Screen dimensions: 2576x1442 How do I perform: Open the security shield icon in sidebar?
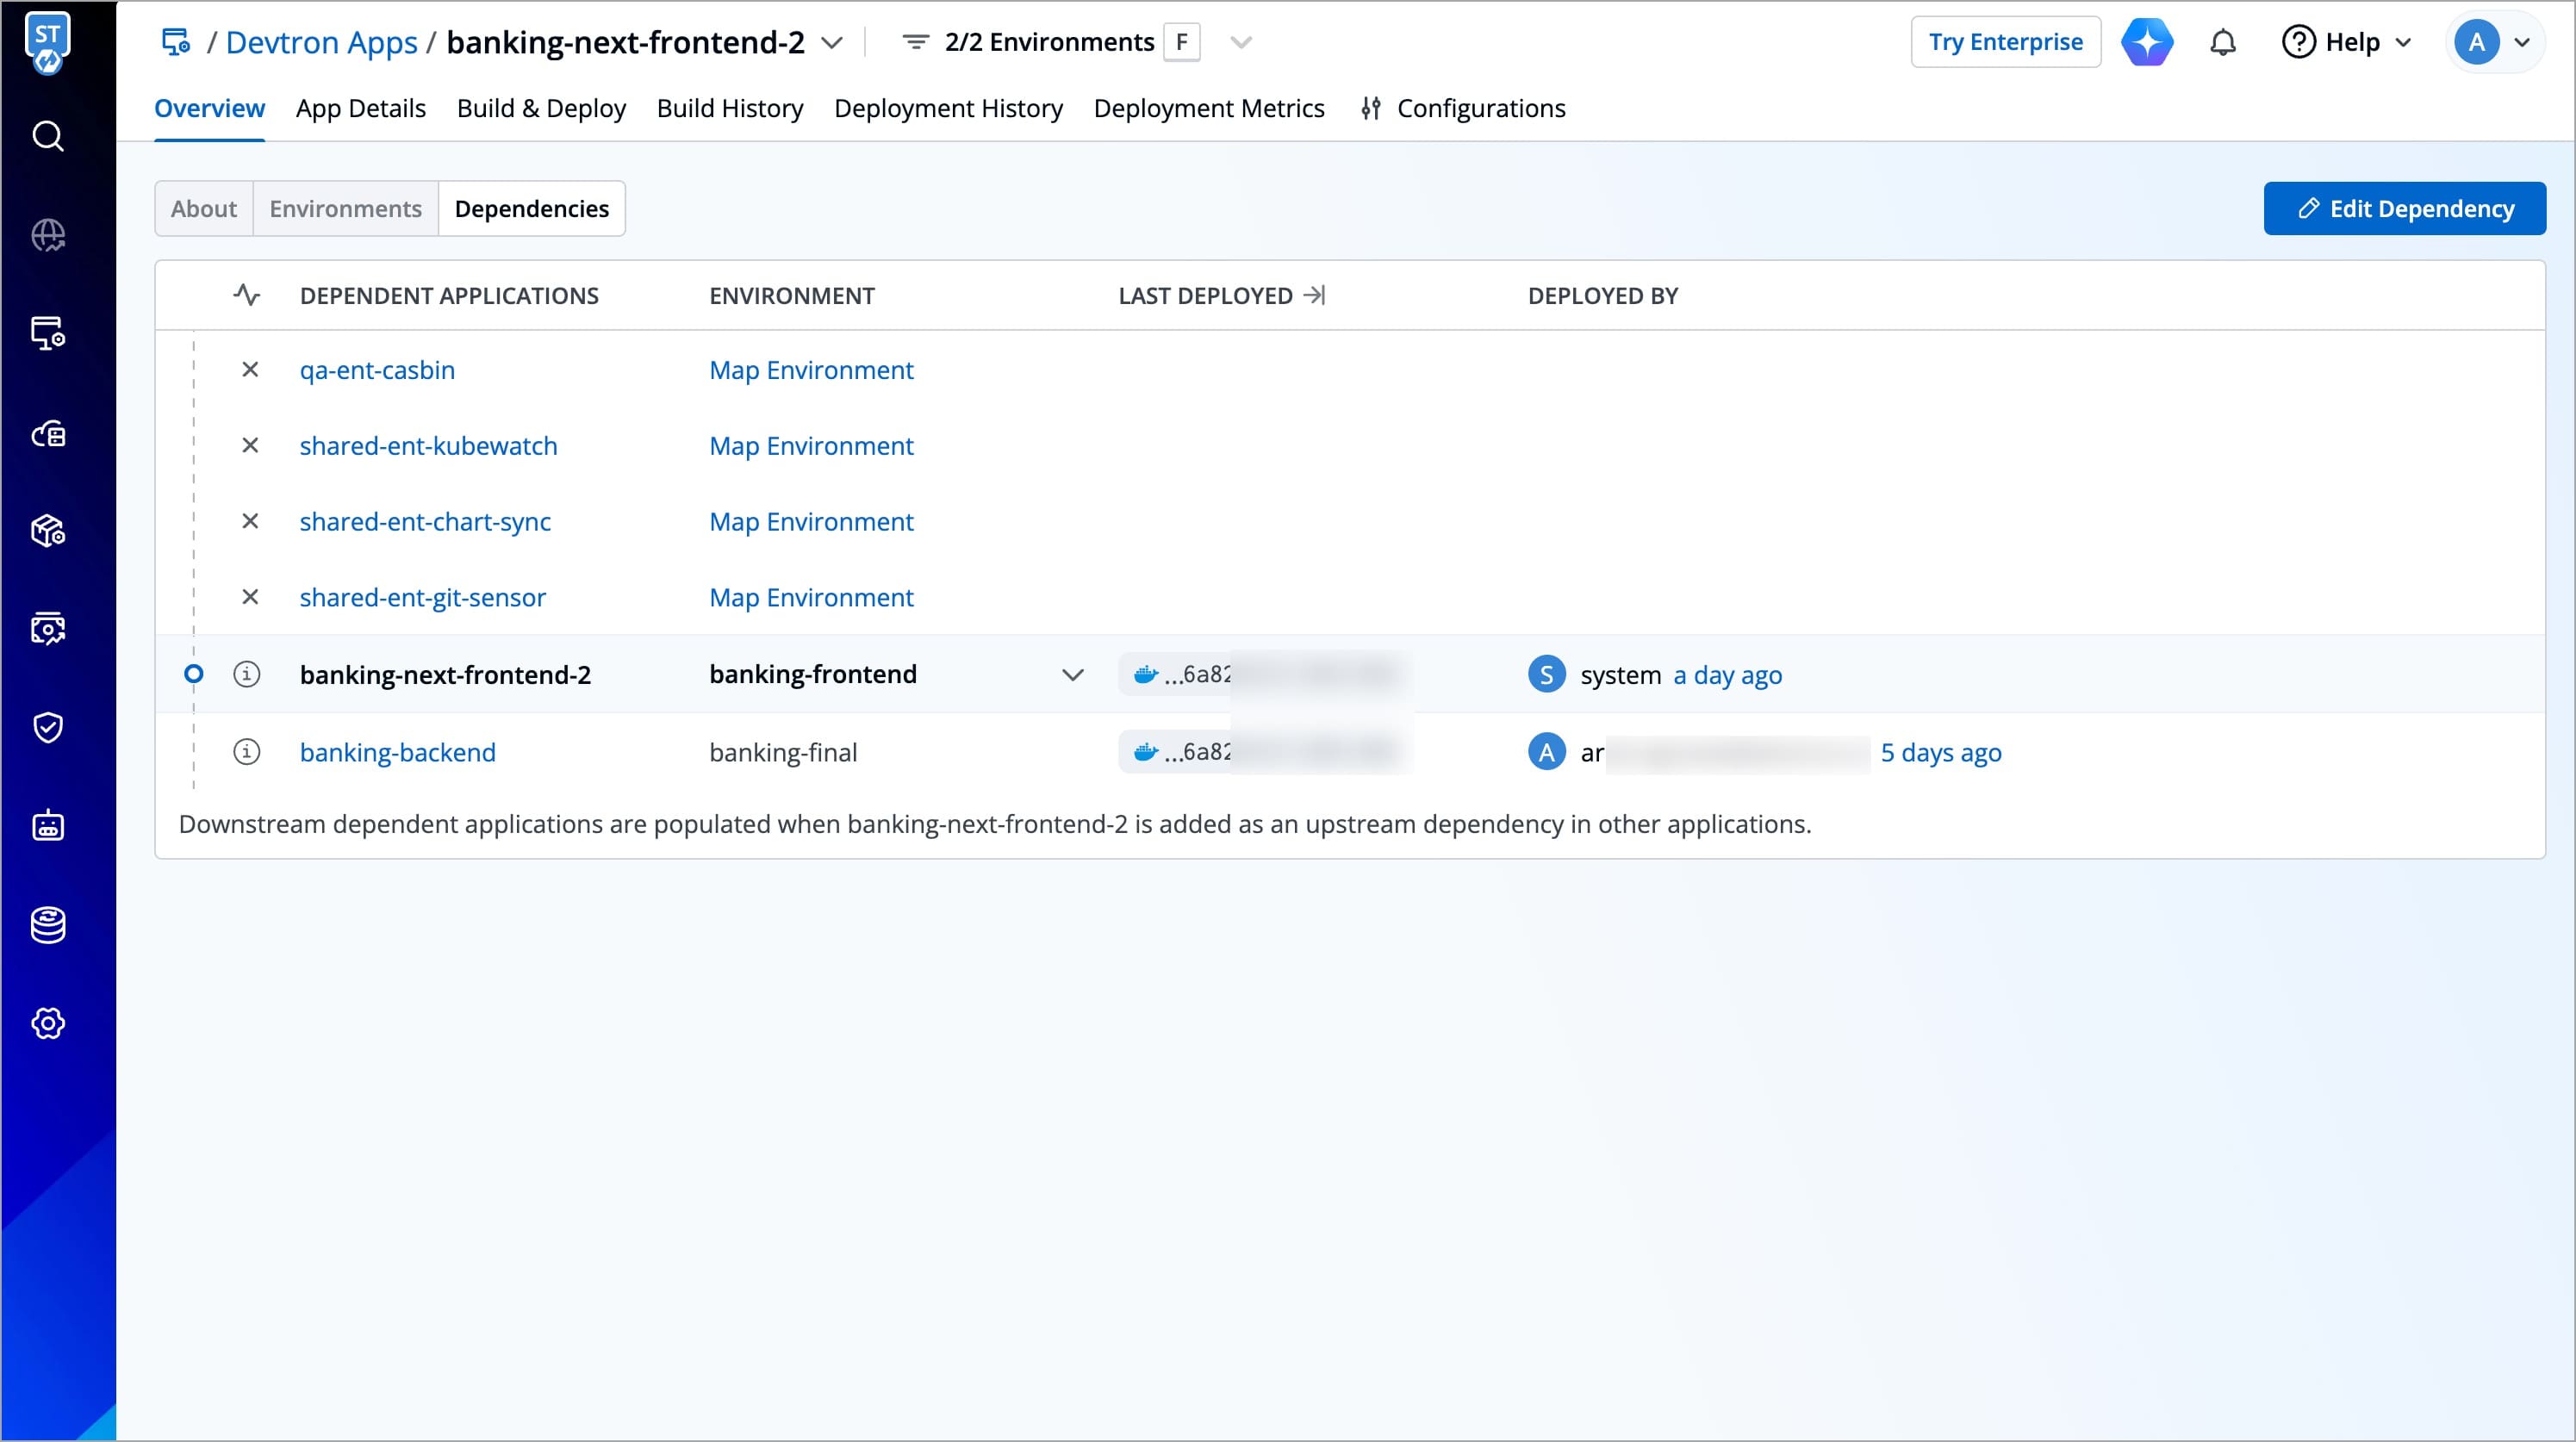[48, 727]
